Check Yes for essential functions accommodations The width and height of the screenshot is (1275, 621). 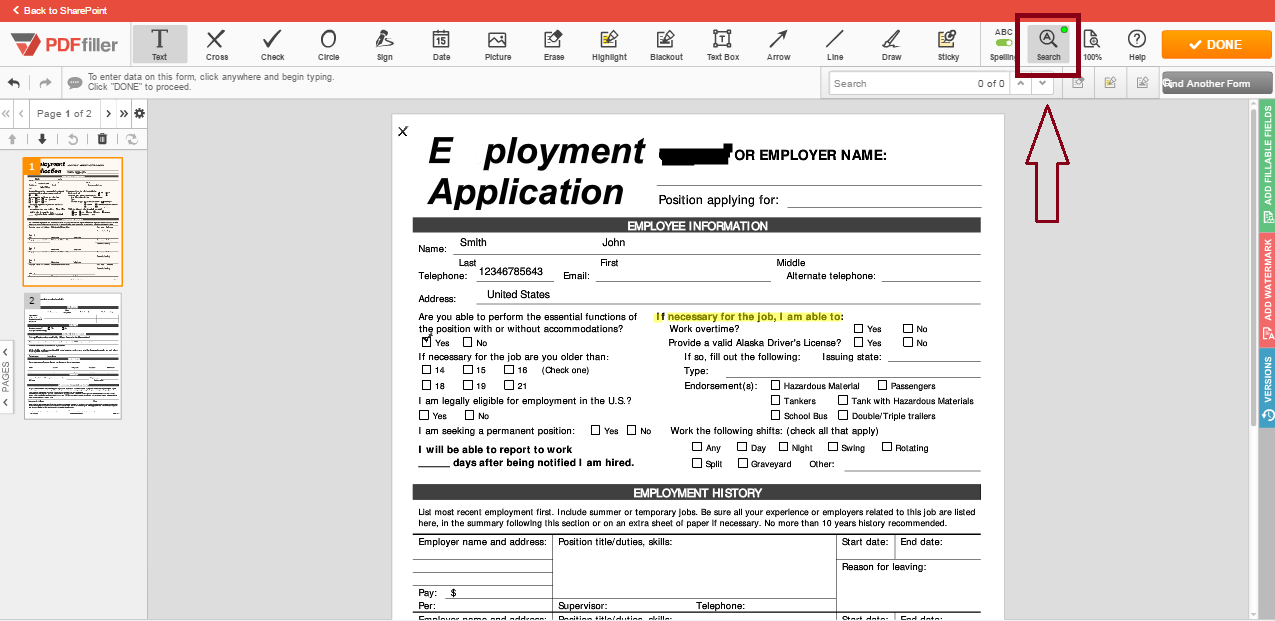point(427,342)
